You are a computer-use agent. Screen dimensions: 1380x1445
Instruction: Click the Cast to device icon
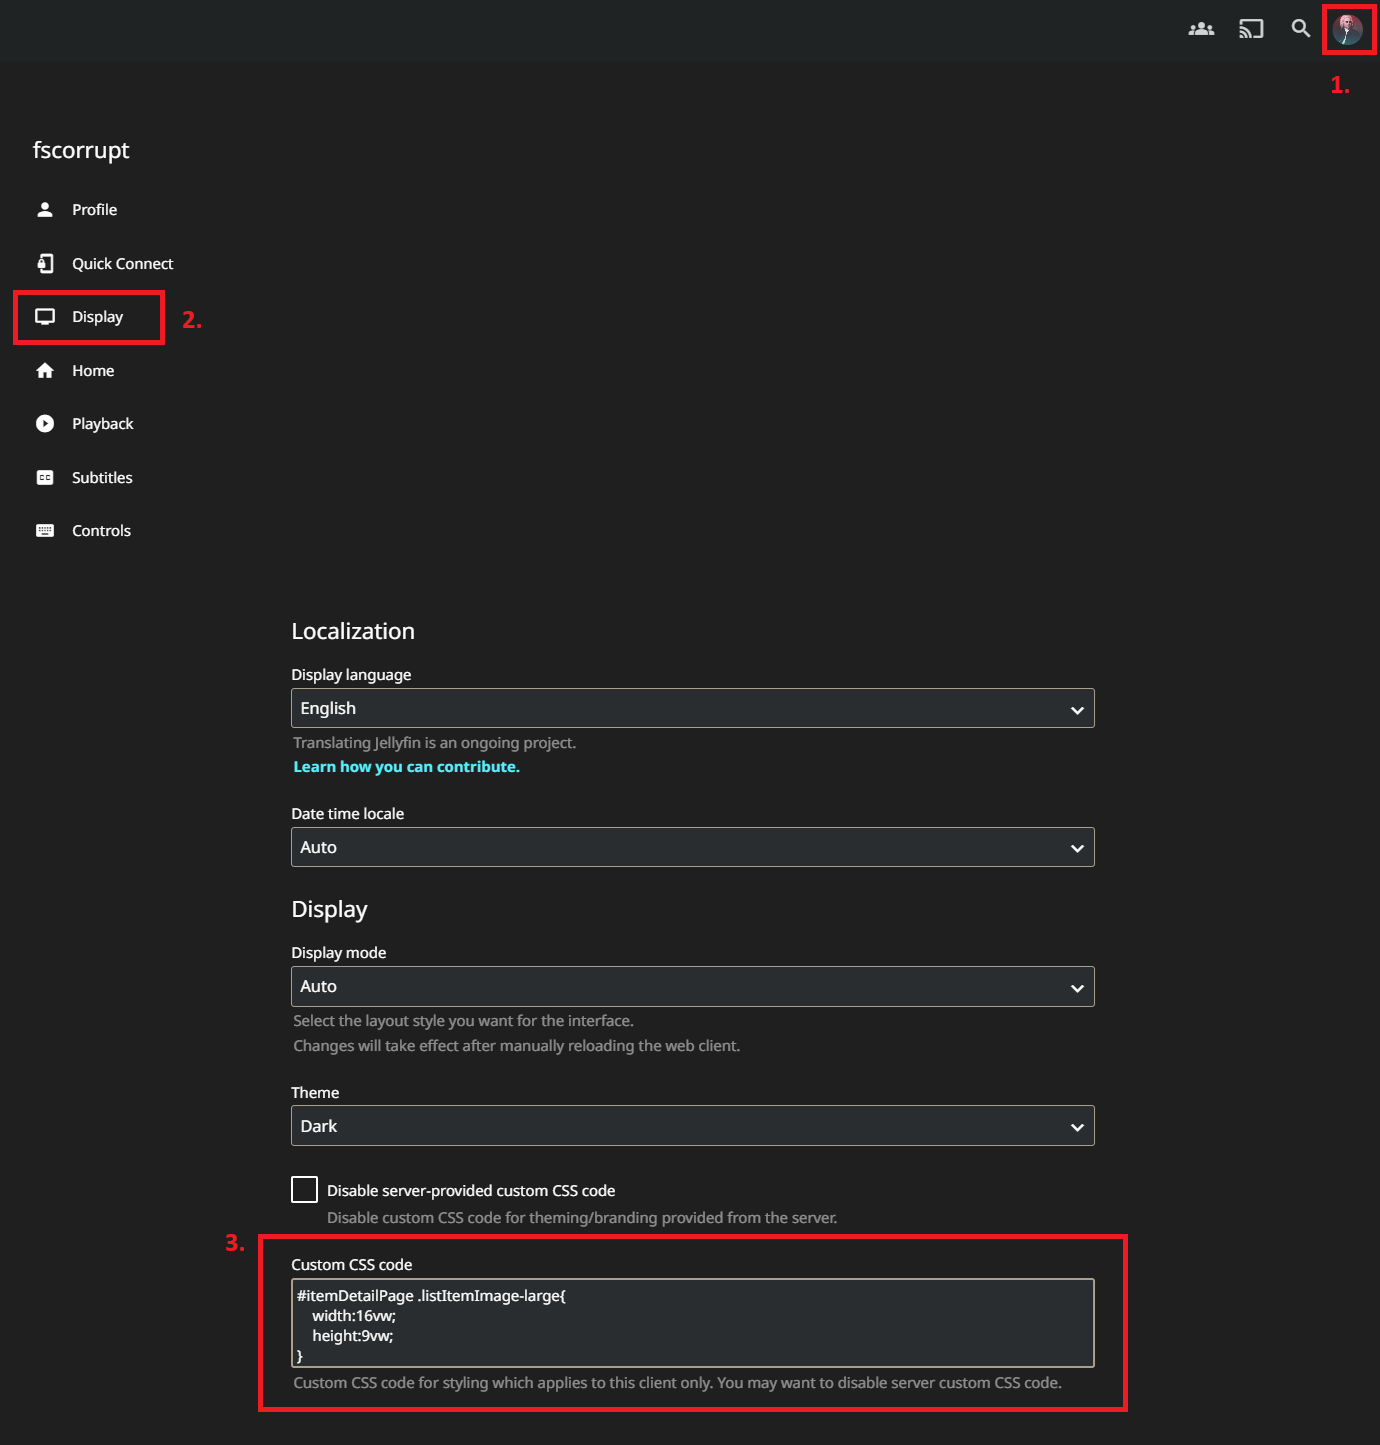coord(1251,29)
